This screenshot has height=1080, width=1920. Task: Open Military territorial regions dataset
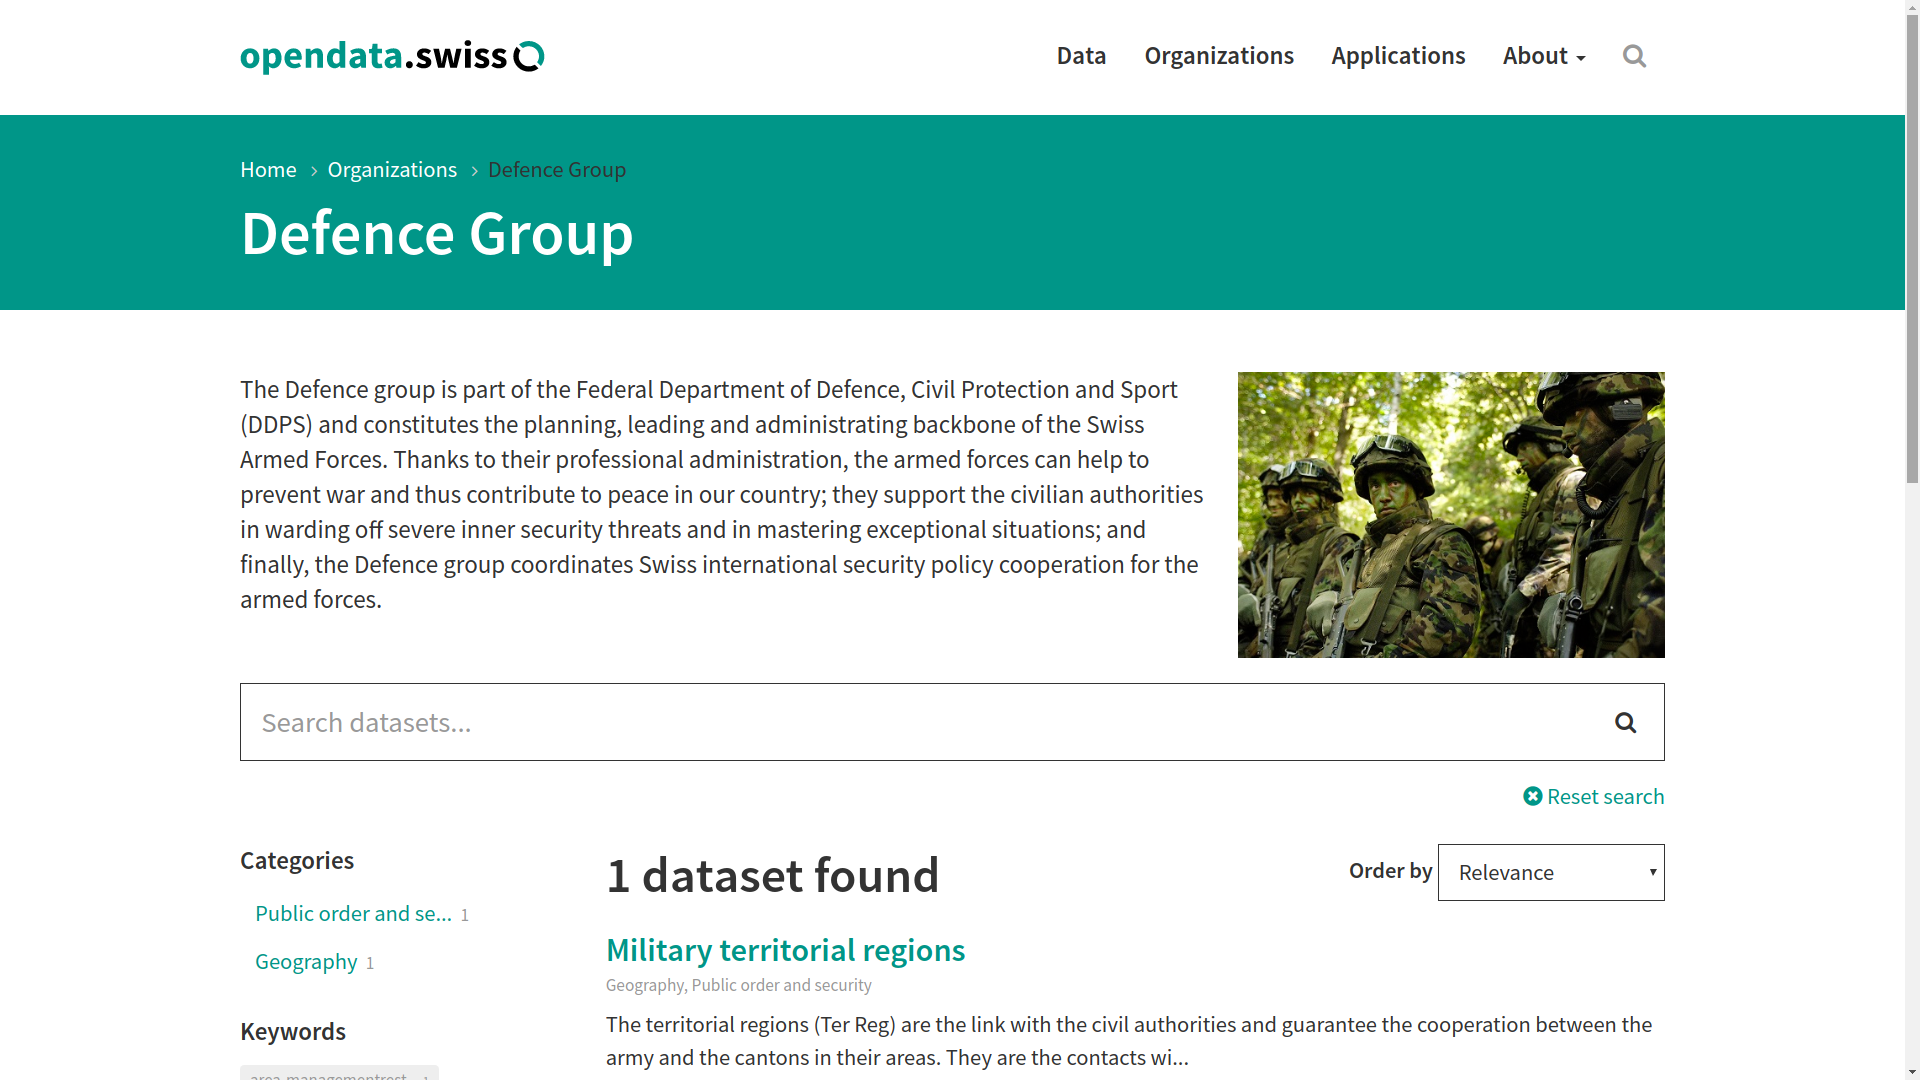[x=785, y=950]
